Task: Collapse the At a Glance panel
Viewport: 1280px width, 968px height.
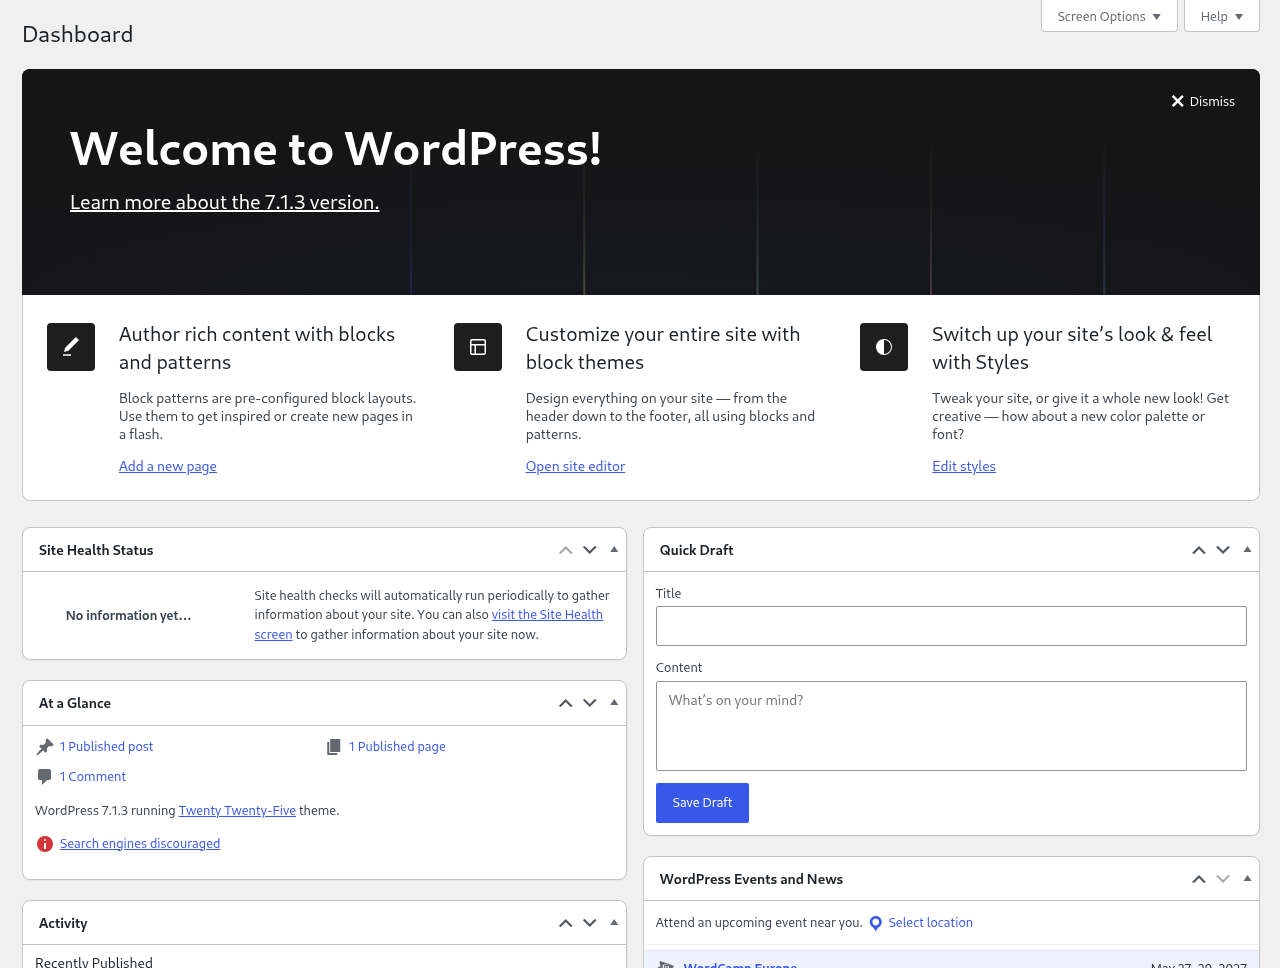Action: click(x=614, y=702)
